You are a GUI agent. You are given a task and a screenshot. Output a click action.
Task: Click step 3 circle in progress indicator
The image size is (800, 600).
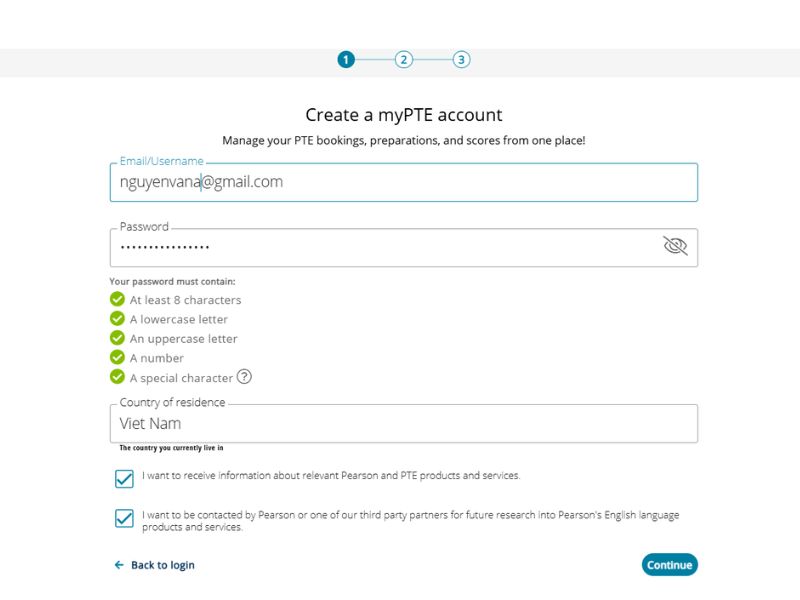[x=461, y=60]
